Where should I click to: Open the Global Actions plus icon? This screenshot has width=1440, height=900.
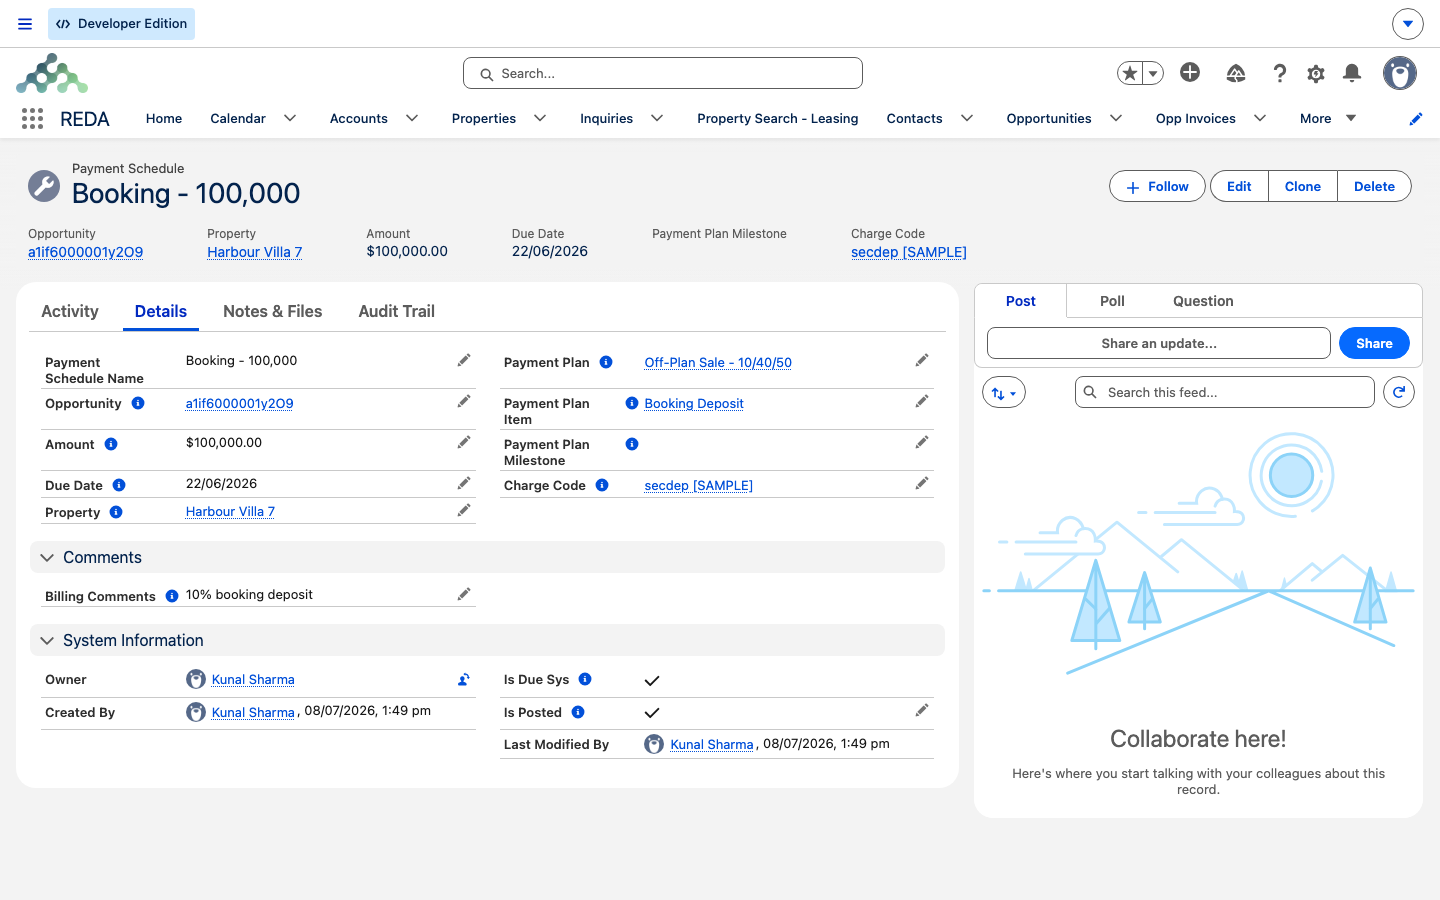[x=1190, y=72]
